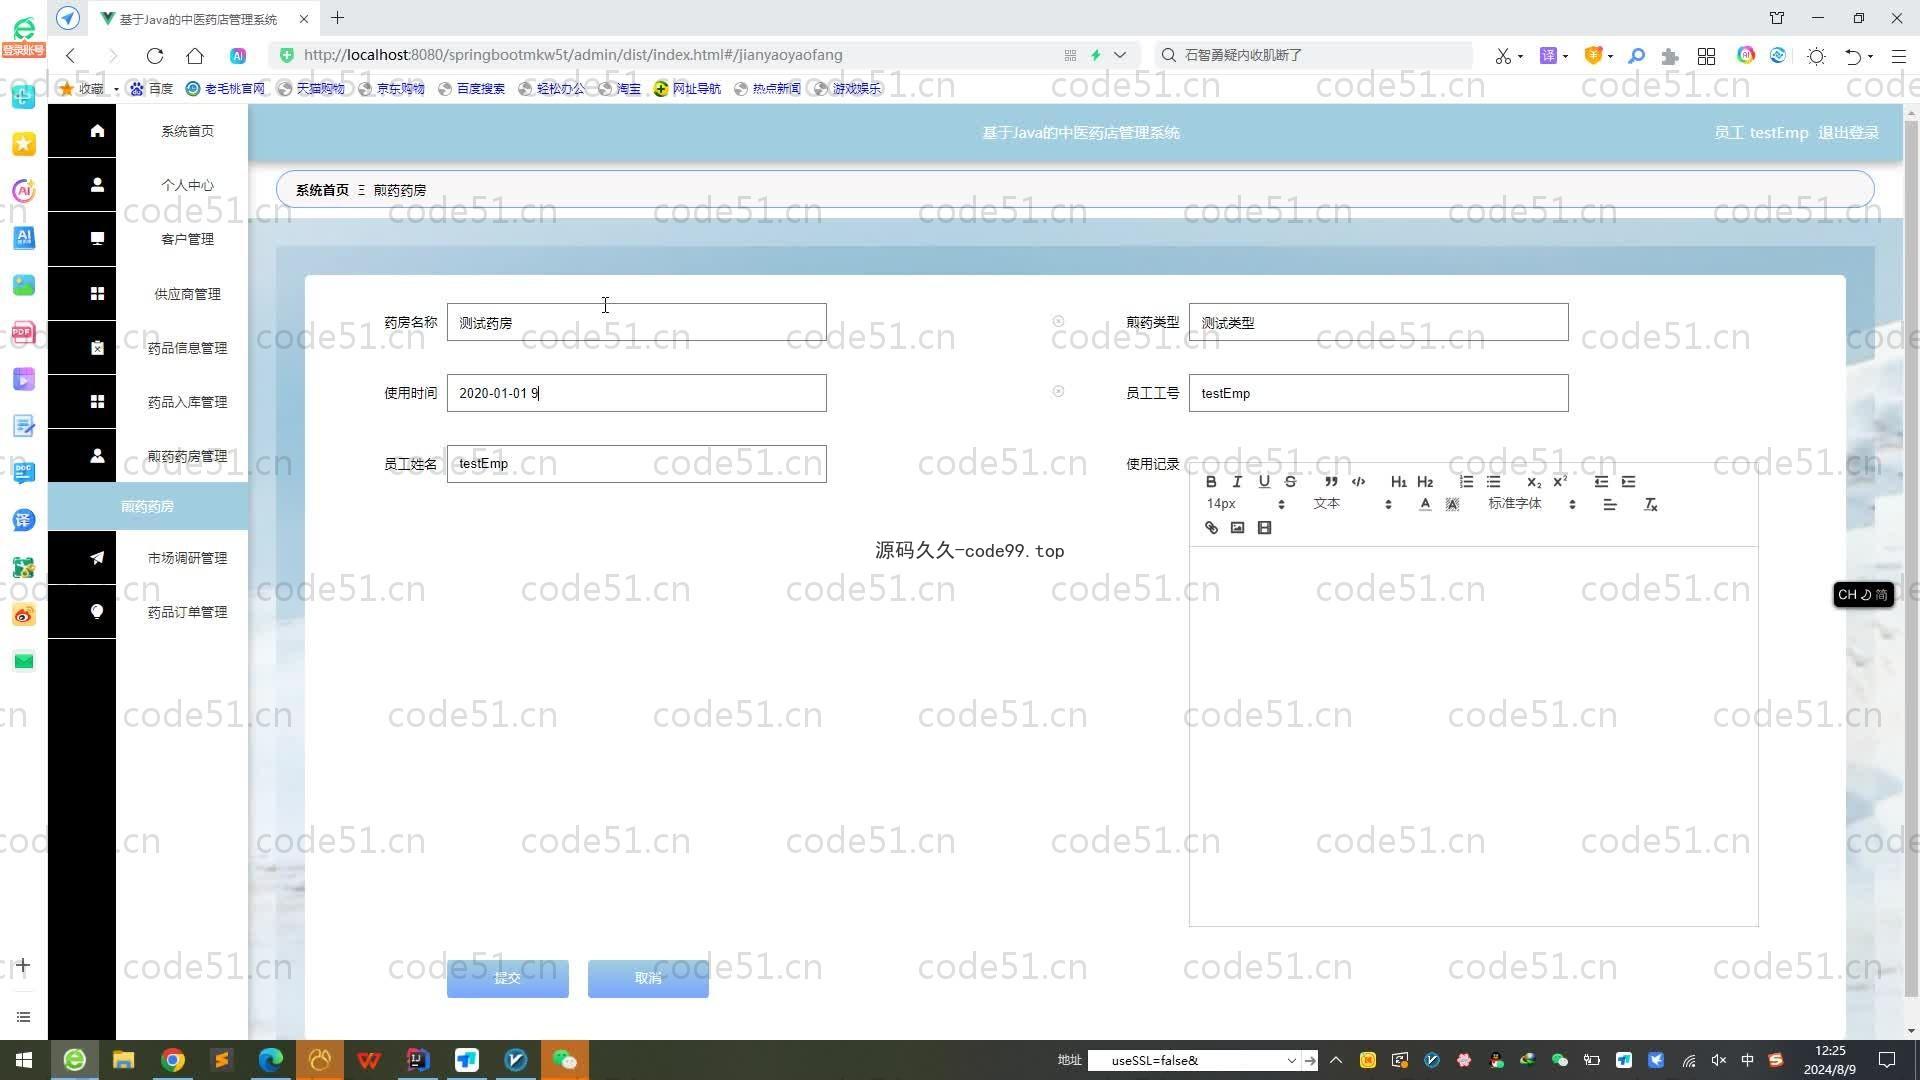This screenshot has height=1080, width=1920.
Task: Click the browser home button
Action: (x=195, y=55)
